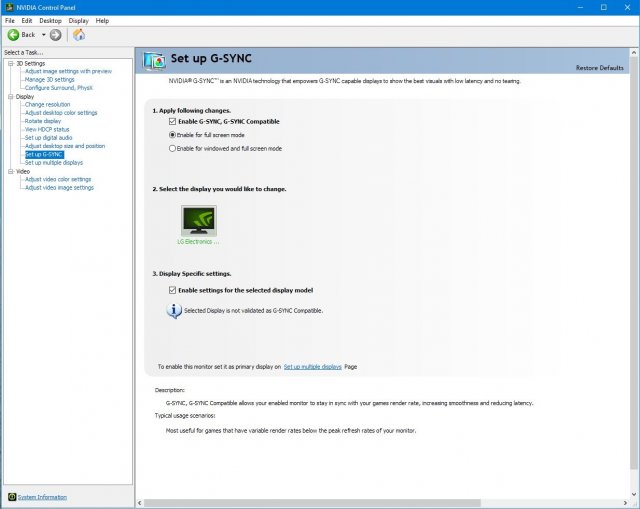The width and height of the screenshot is (640, 509).
Task: Click the Home icon in toolbar
Action: tap(79, 34)
